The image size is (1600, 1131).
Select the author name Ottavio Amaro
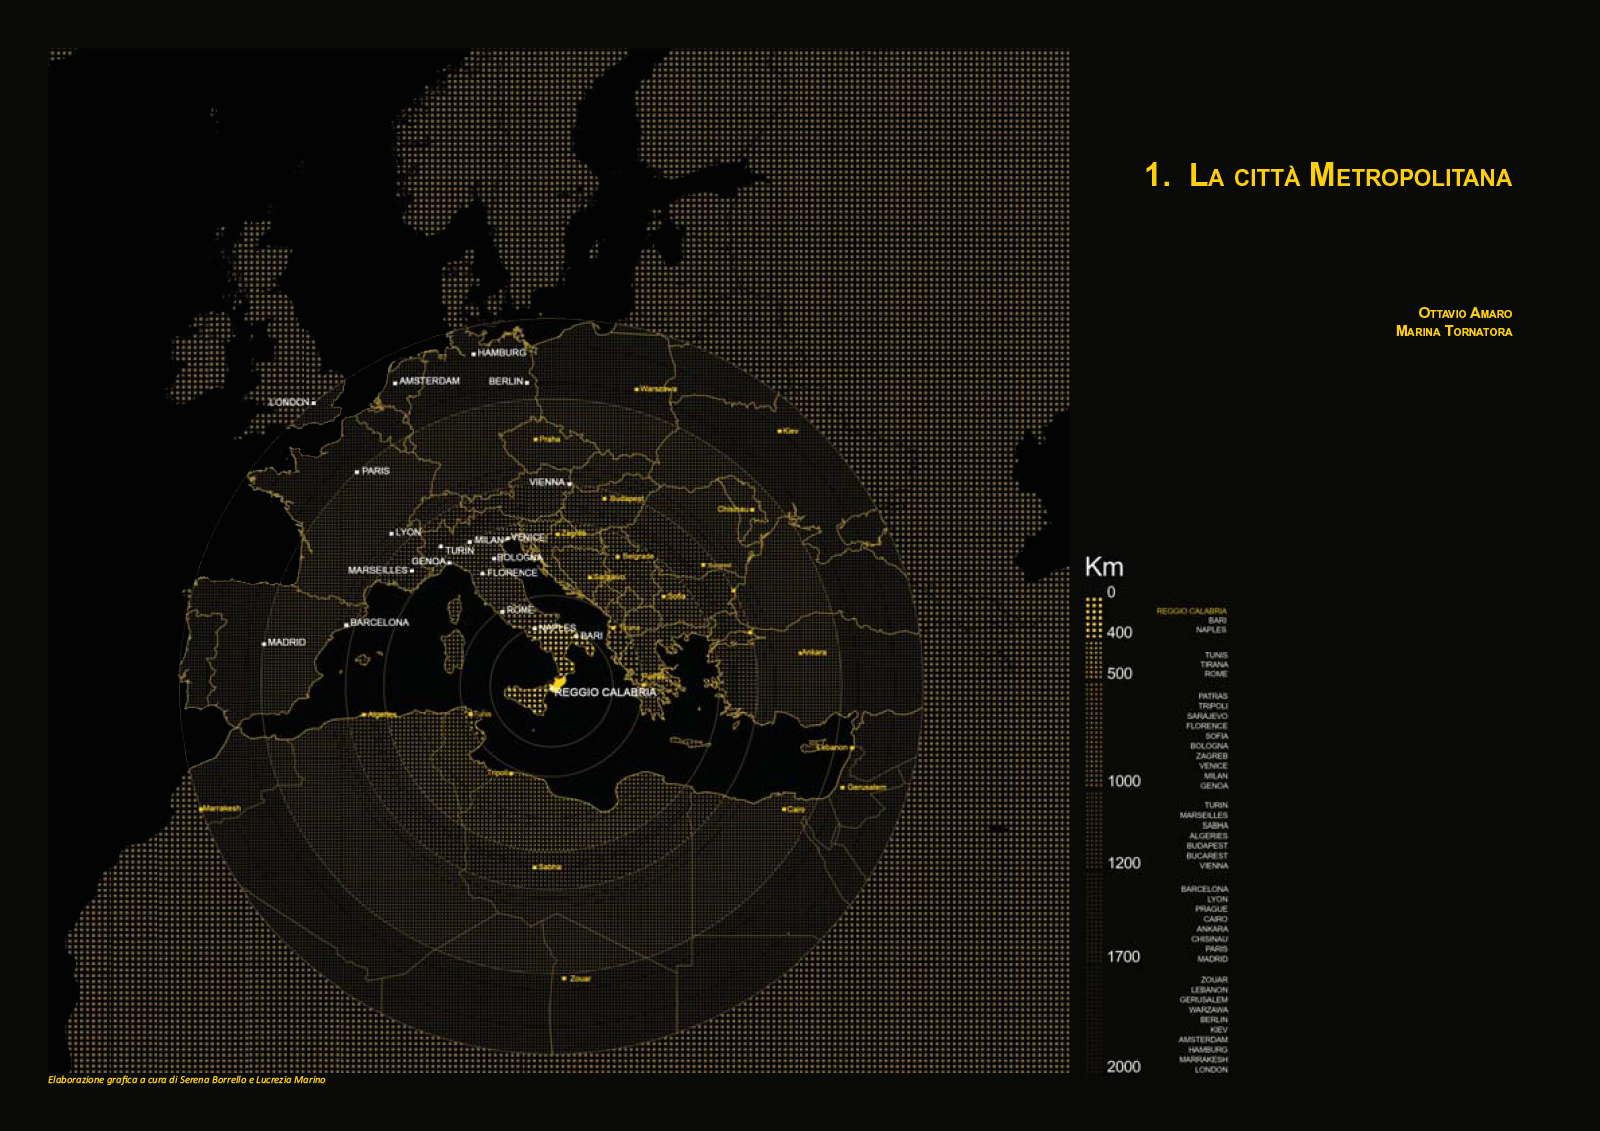[x=1464, y=313]
